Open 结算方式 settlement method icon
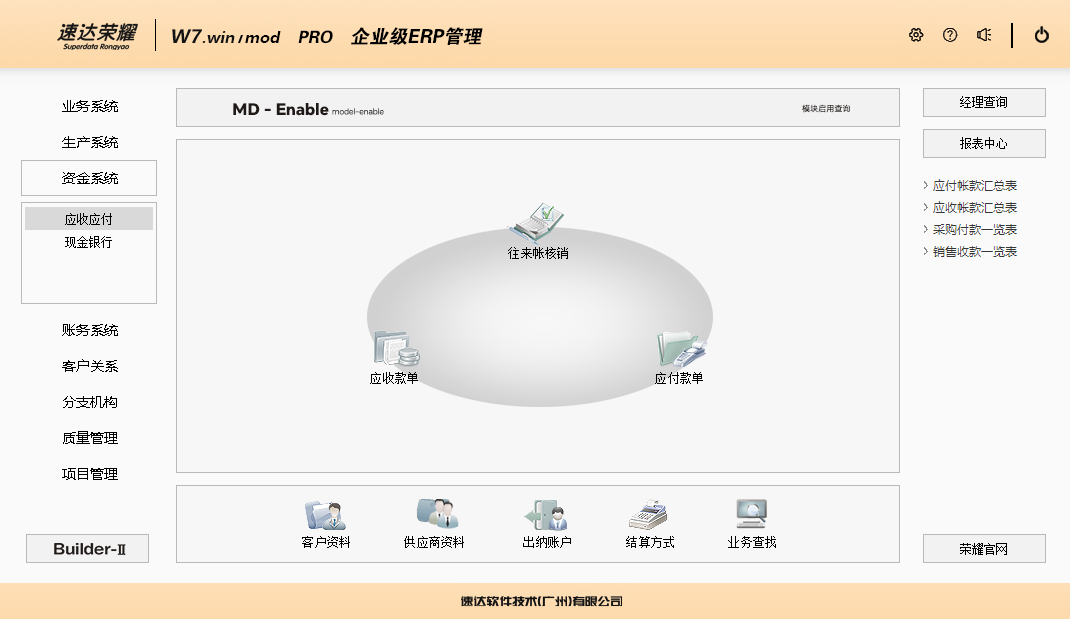Screen dimensions: 1070x619 [649, 515]
